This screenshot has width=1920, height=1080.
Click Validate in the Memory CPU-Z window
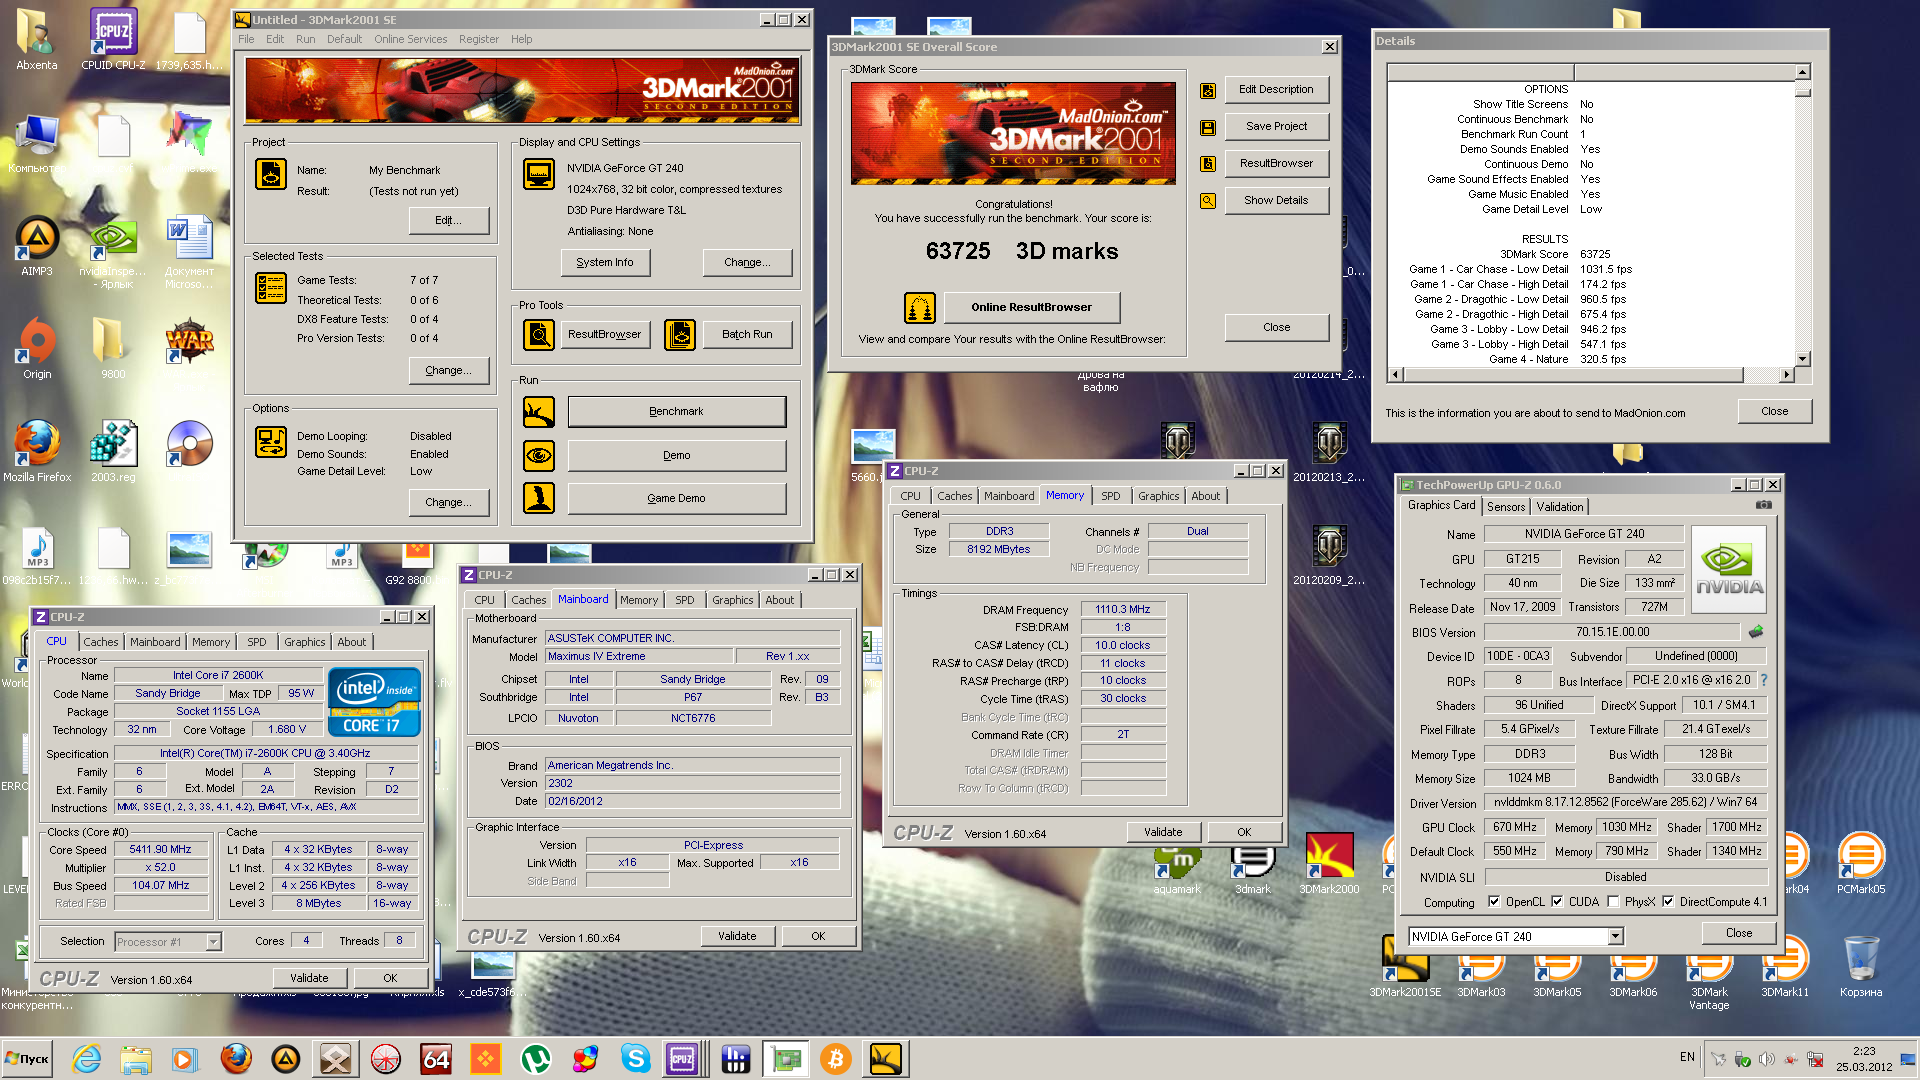[1162, 832]
